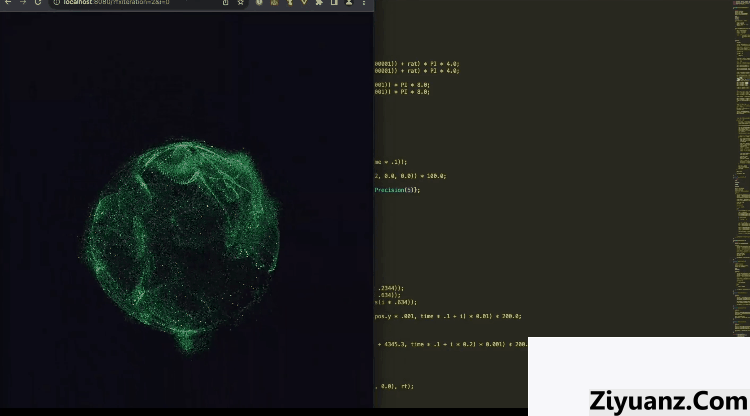The image size is (750, 416).
Task: Click the code line containing 4345.3
Action: pos(450,343)
